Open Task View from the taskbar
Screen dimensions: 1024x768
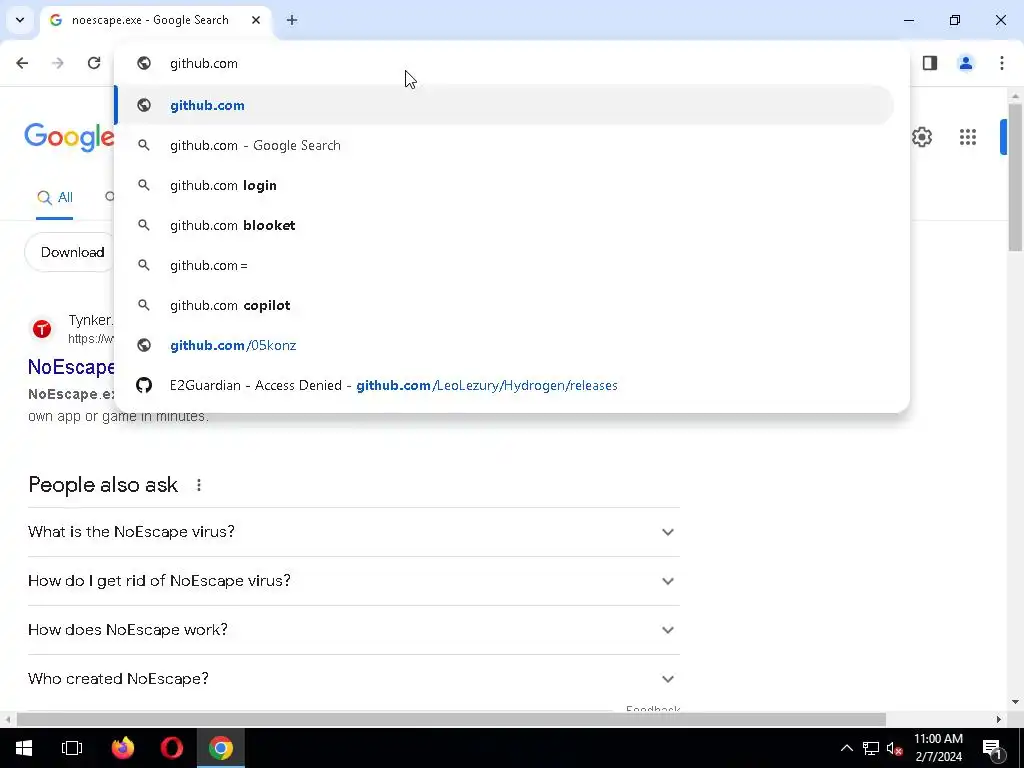pos(72,748)
